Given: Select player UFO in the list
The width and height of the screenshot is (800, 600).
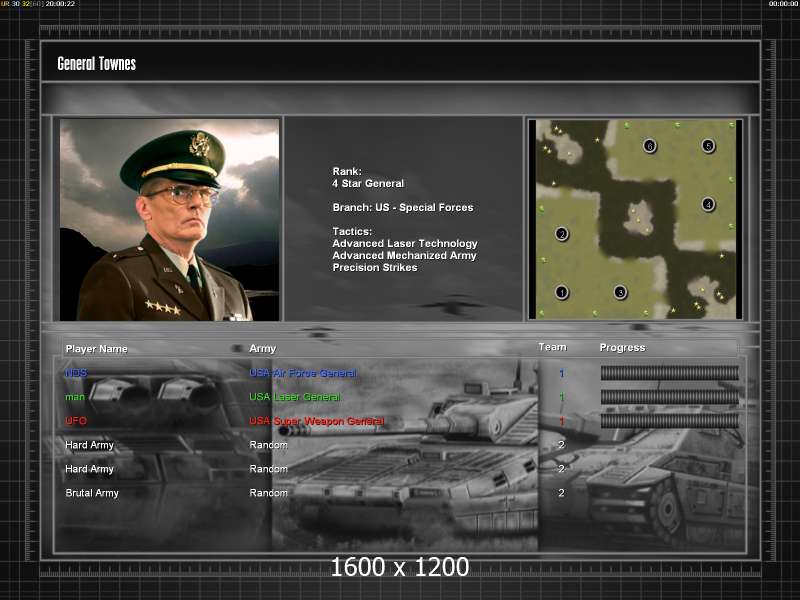Looking at the screenshot, I should click(x=76, y=421).
